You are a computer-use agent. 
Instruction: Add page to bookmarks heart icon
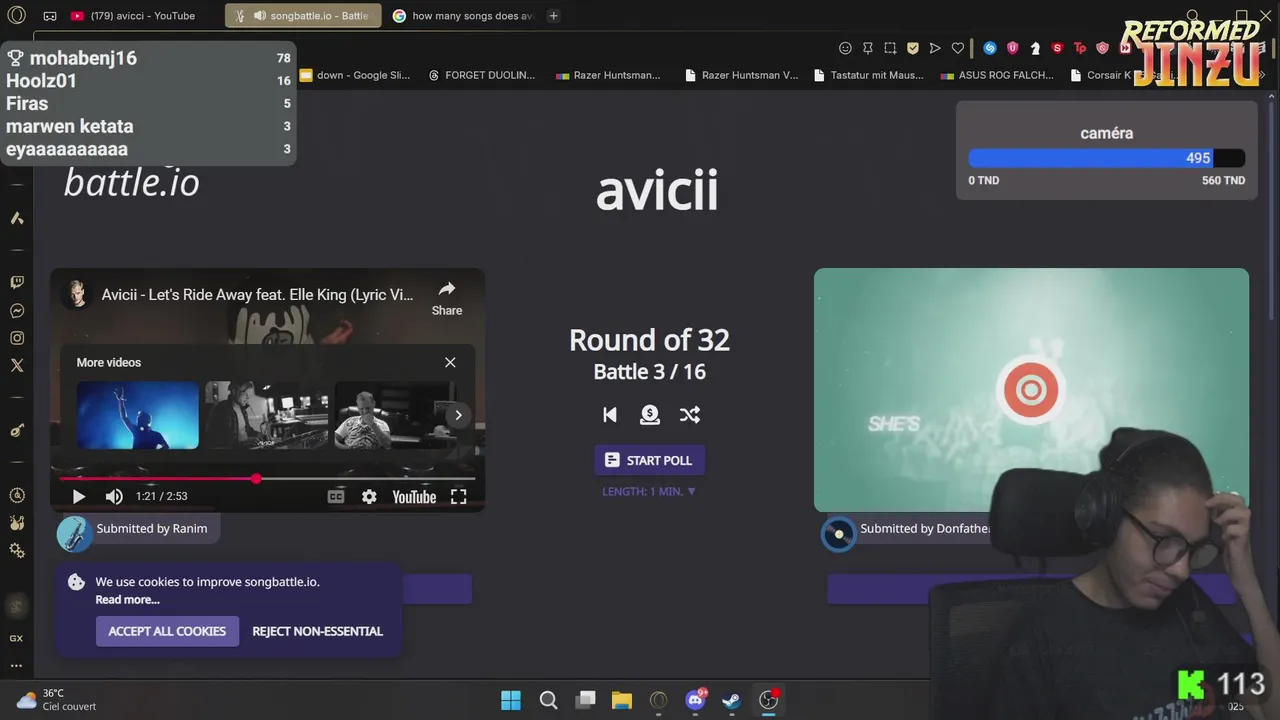(957, 48)
